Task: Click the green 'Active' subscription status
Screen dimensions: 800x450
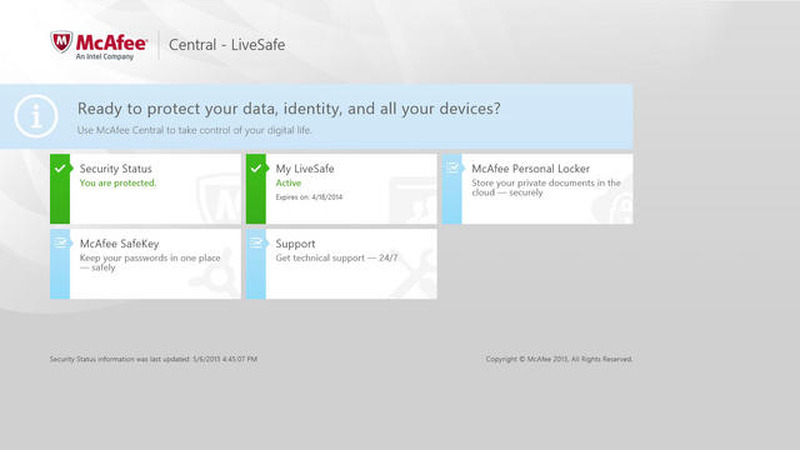Action: pos(289,183)
